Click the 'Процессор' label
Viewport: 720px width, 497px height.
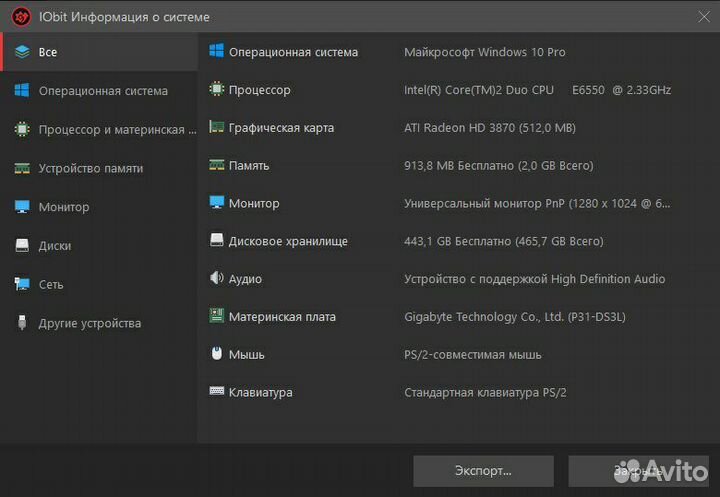pos(259,90)
